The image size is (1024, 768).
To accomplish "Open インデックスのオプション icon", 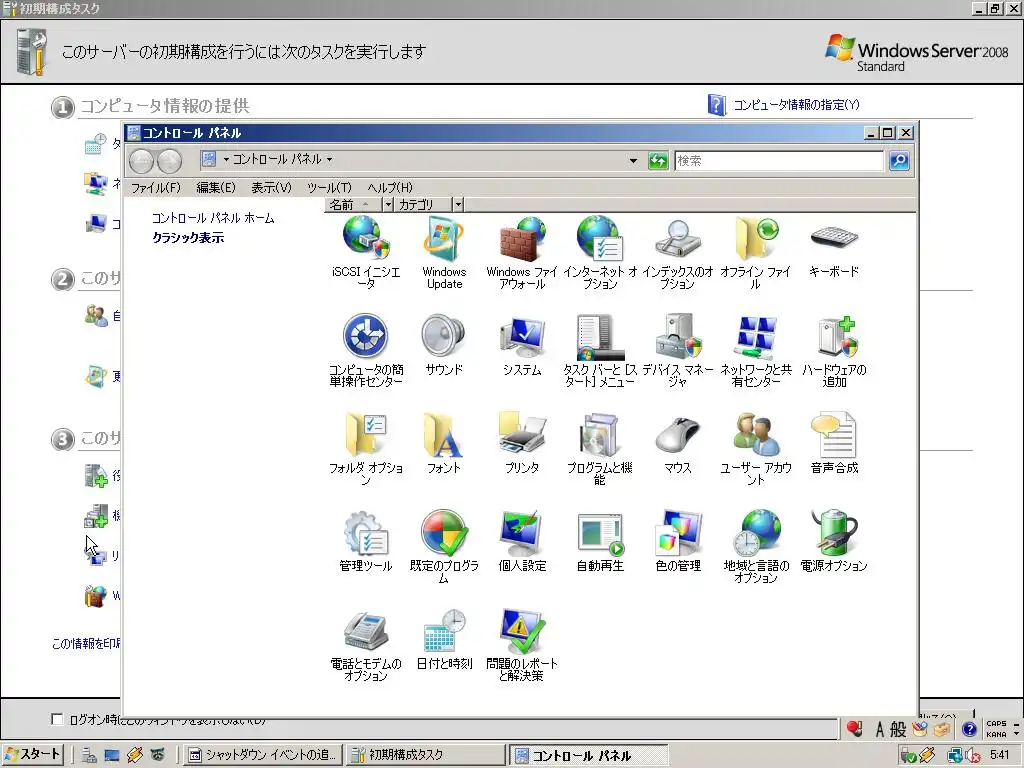I will click(x=678, y=252).
